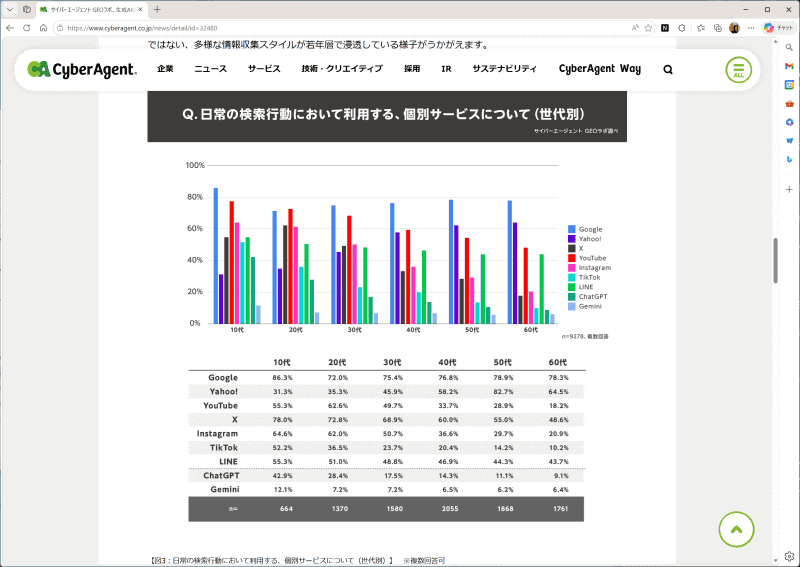Open the workspaces tab icon
The image size is (800, 567).
[x=27, y=9]
